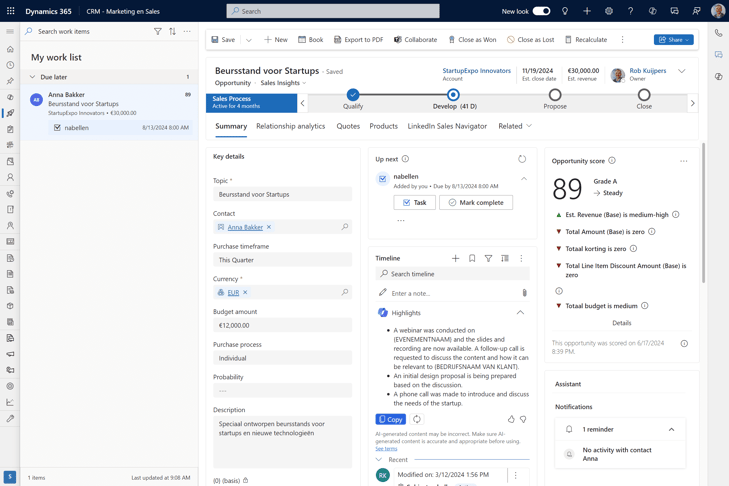The height and width of the screenshot is (486, 729).
Task: Open command bar overflow menu
Action: pos(623,40)
